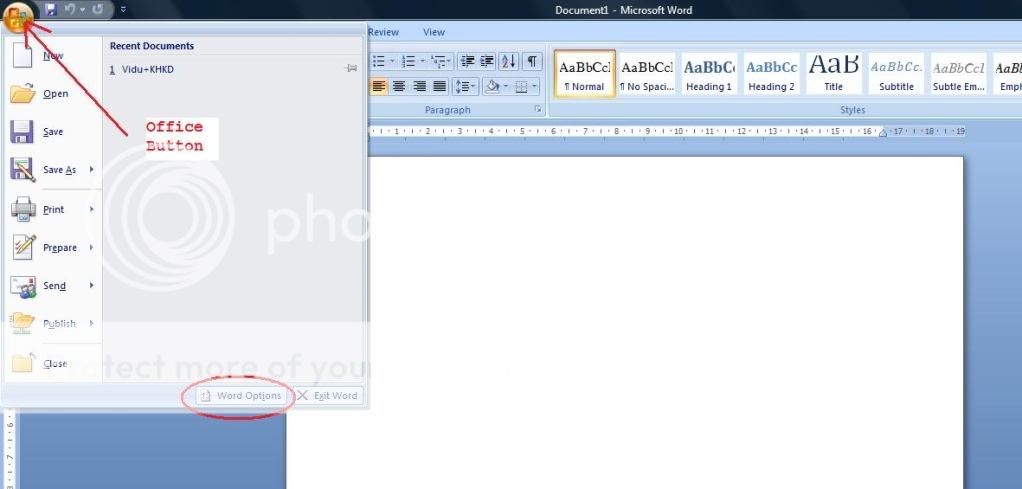Switch to the View ribbon tab
The height and width of the screenshot is (489, 1022).
click(x=433, y=32)
